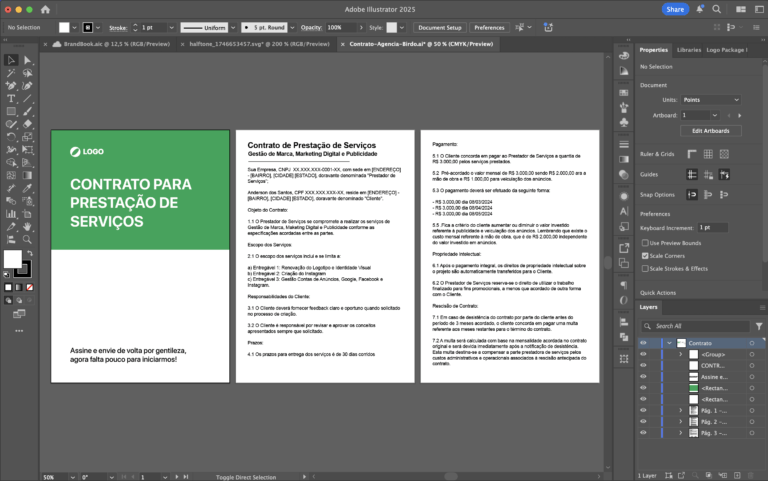Click the Edit Artboards button
The image size is (768, 481).
point(710,130)
